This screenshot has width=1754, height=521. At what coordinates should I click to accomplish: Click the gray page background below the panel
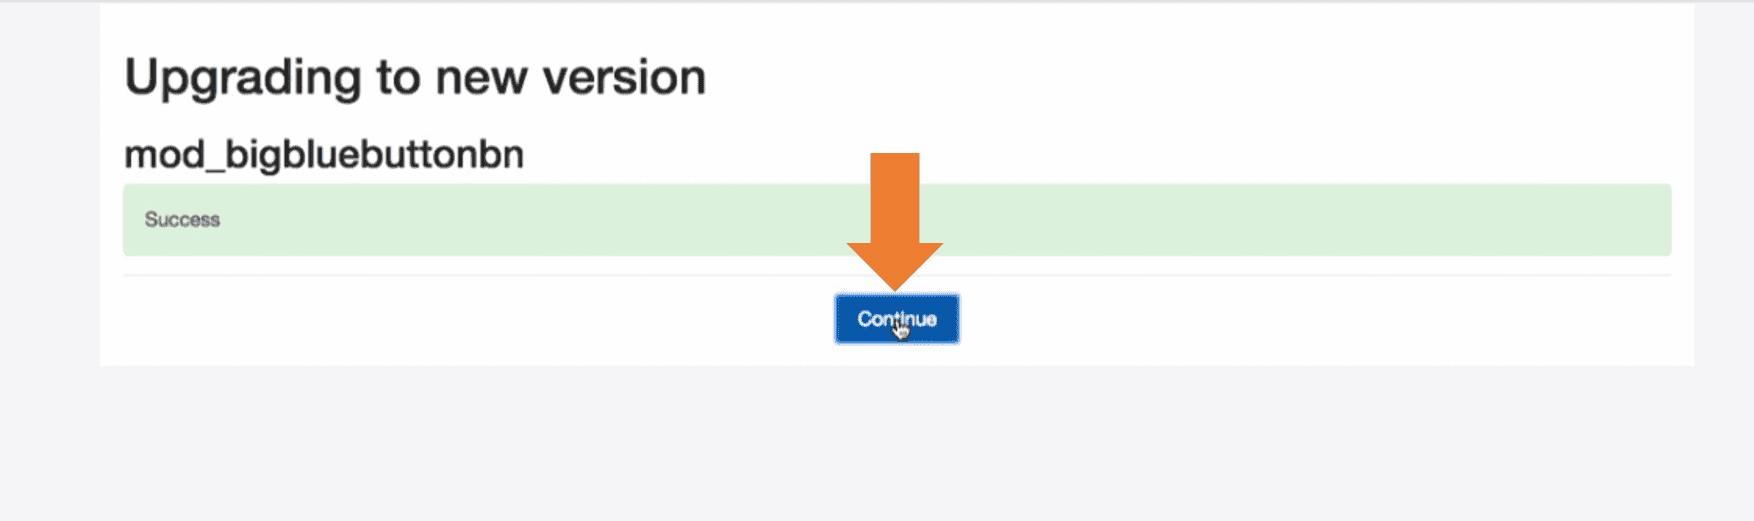877,445
